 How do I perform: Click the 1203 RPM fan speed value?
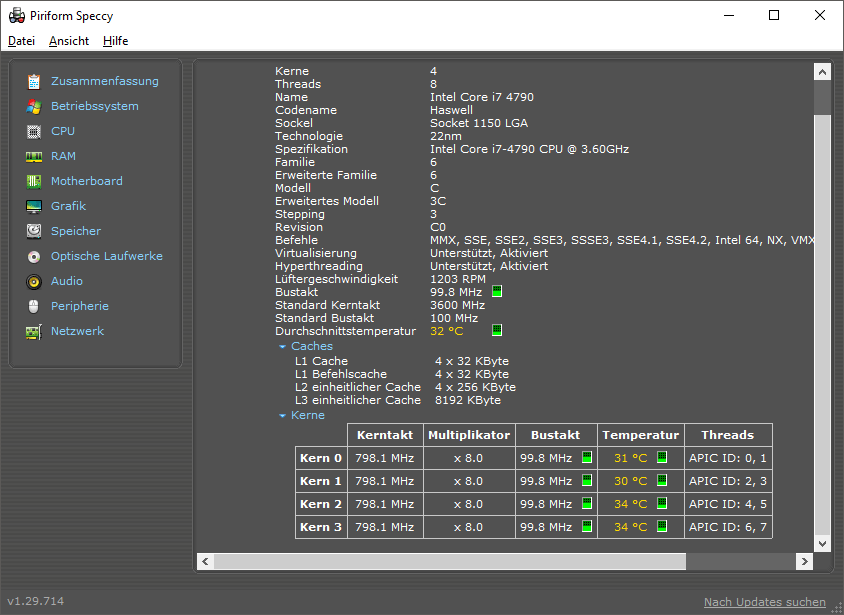pyautogui.click(x=458, y=279)
